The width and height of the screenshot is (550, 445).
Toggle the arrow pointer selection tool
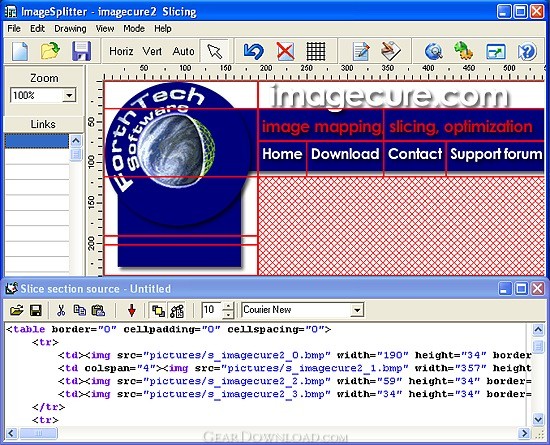pos(214,51)
